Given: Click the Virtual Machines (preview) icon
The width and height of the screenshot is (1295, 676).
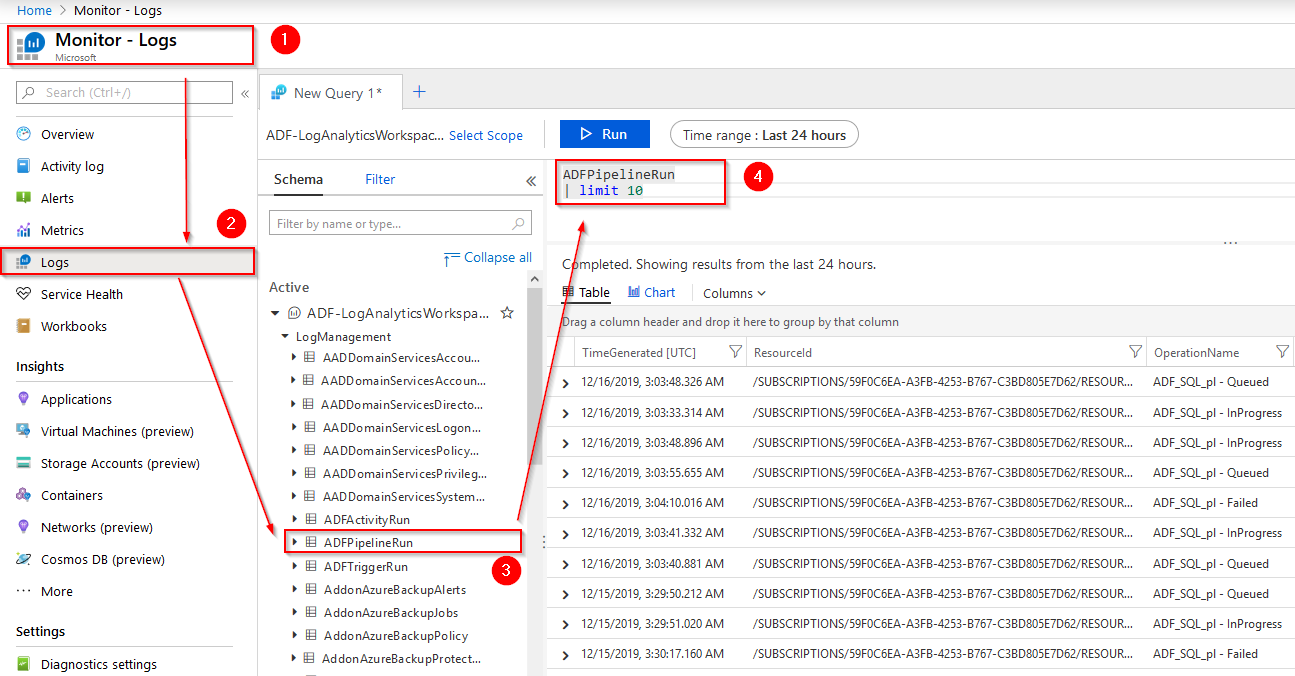Looking at the screenshot, I should (x=24, y=431).
